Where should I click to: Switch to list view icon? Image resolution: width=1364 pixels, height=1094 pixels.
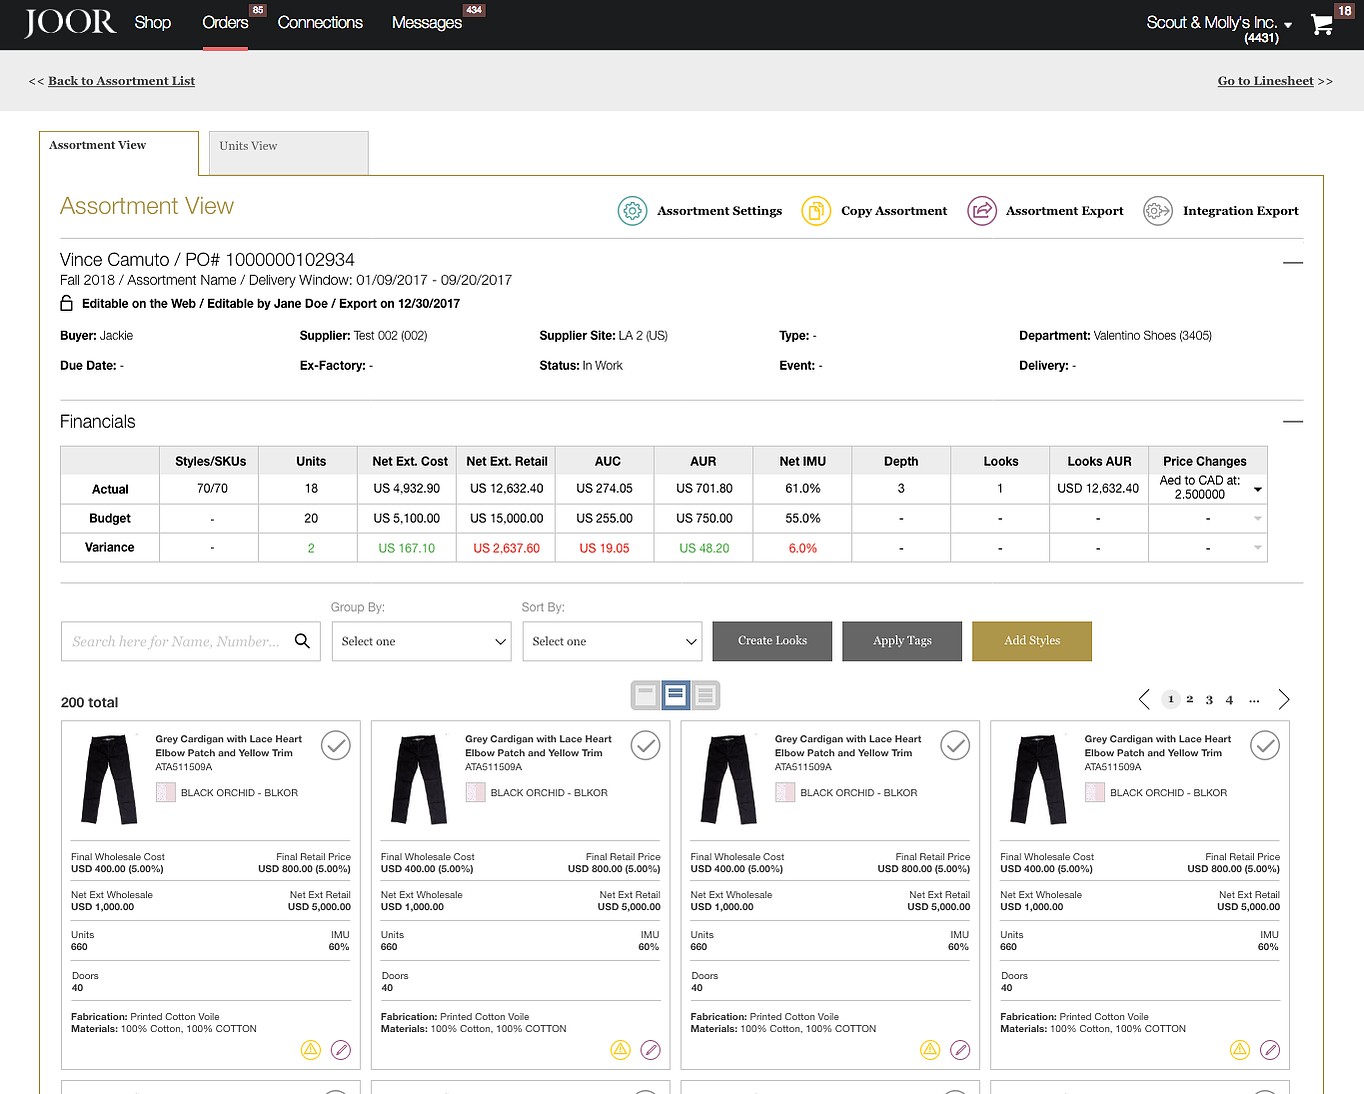(x=705, y=695)
